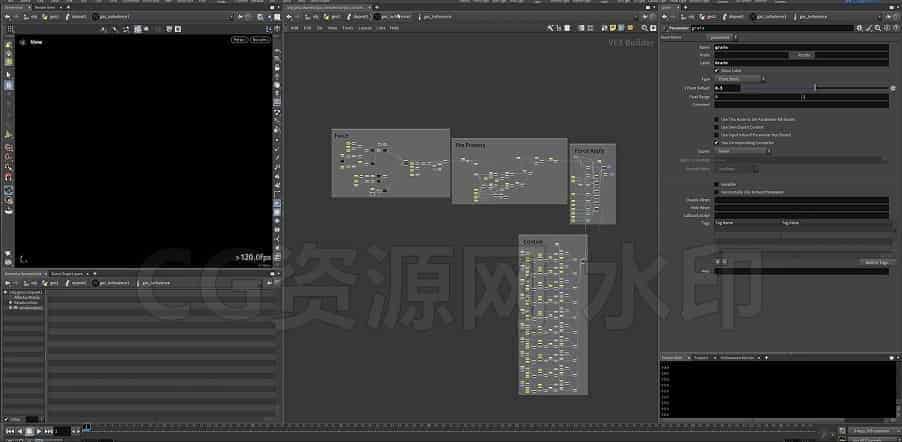Screen dimensions: 902x442
Task: Open the Export dropdown in parameter pane
Action: coord(742,151)
